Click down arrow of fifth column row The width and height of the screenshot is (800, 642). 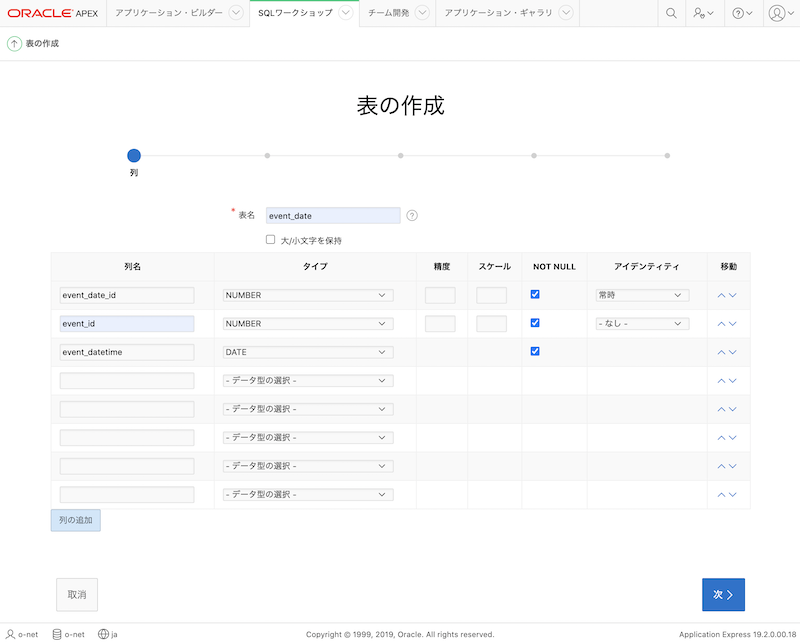[x=733, y=410]
